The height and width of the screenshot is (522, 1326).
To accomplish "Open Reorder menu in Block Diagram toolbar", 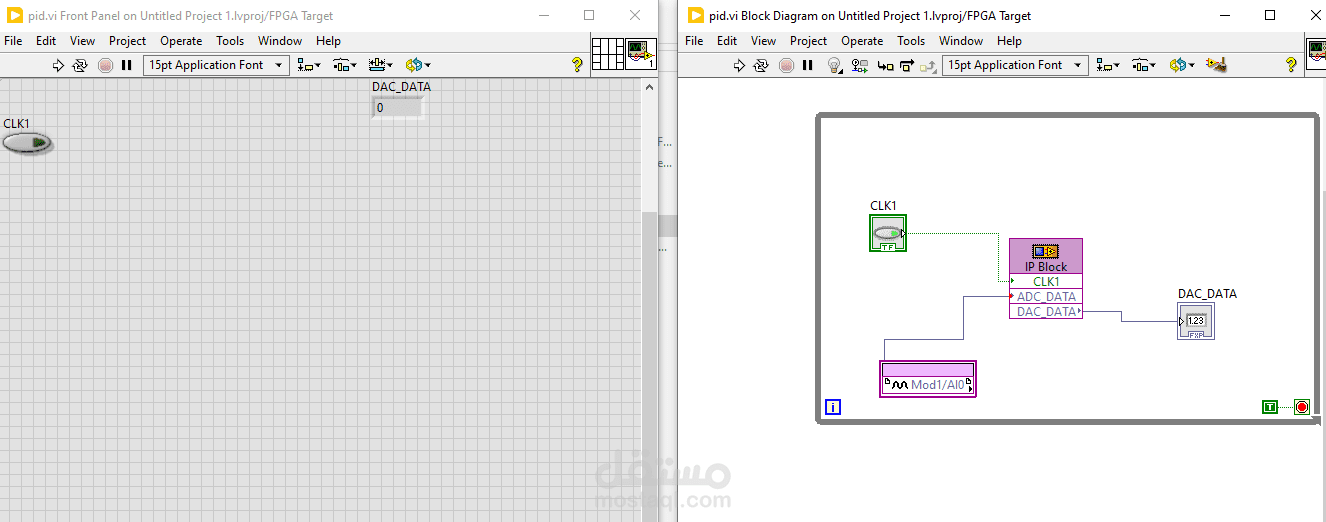I will (x=1183, y=65).
